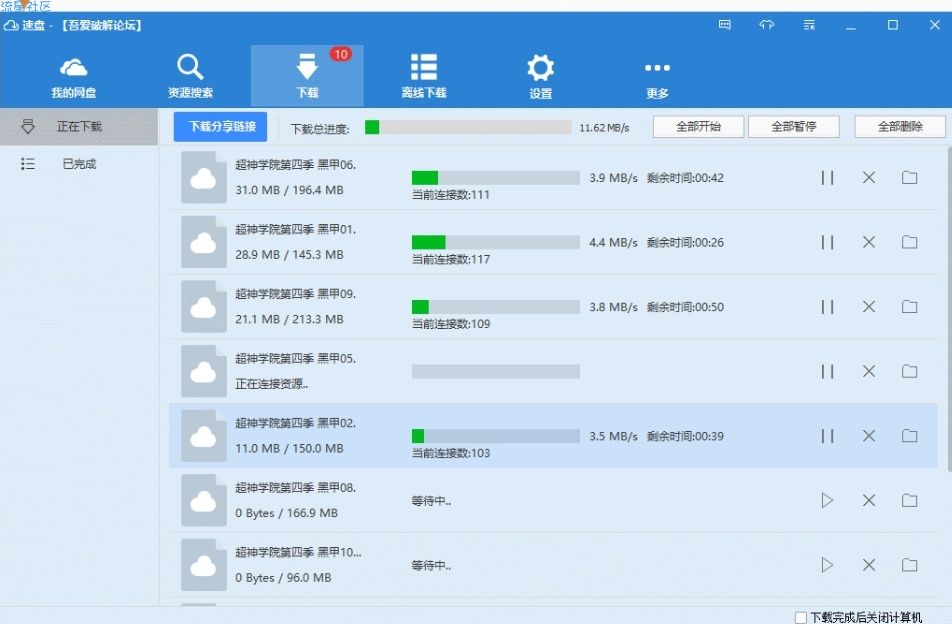Select file name 超神学院第四季 黑甲06.
This screenshot has height=624, width=952.
296,164
